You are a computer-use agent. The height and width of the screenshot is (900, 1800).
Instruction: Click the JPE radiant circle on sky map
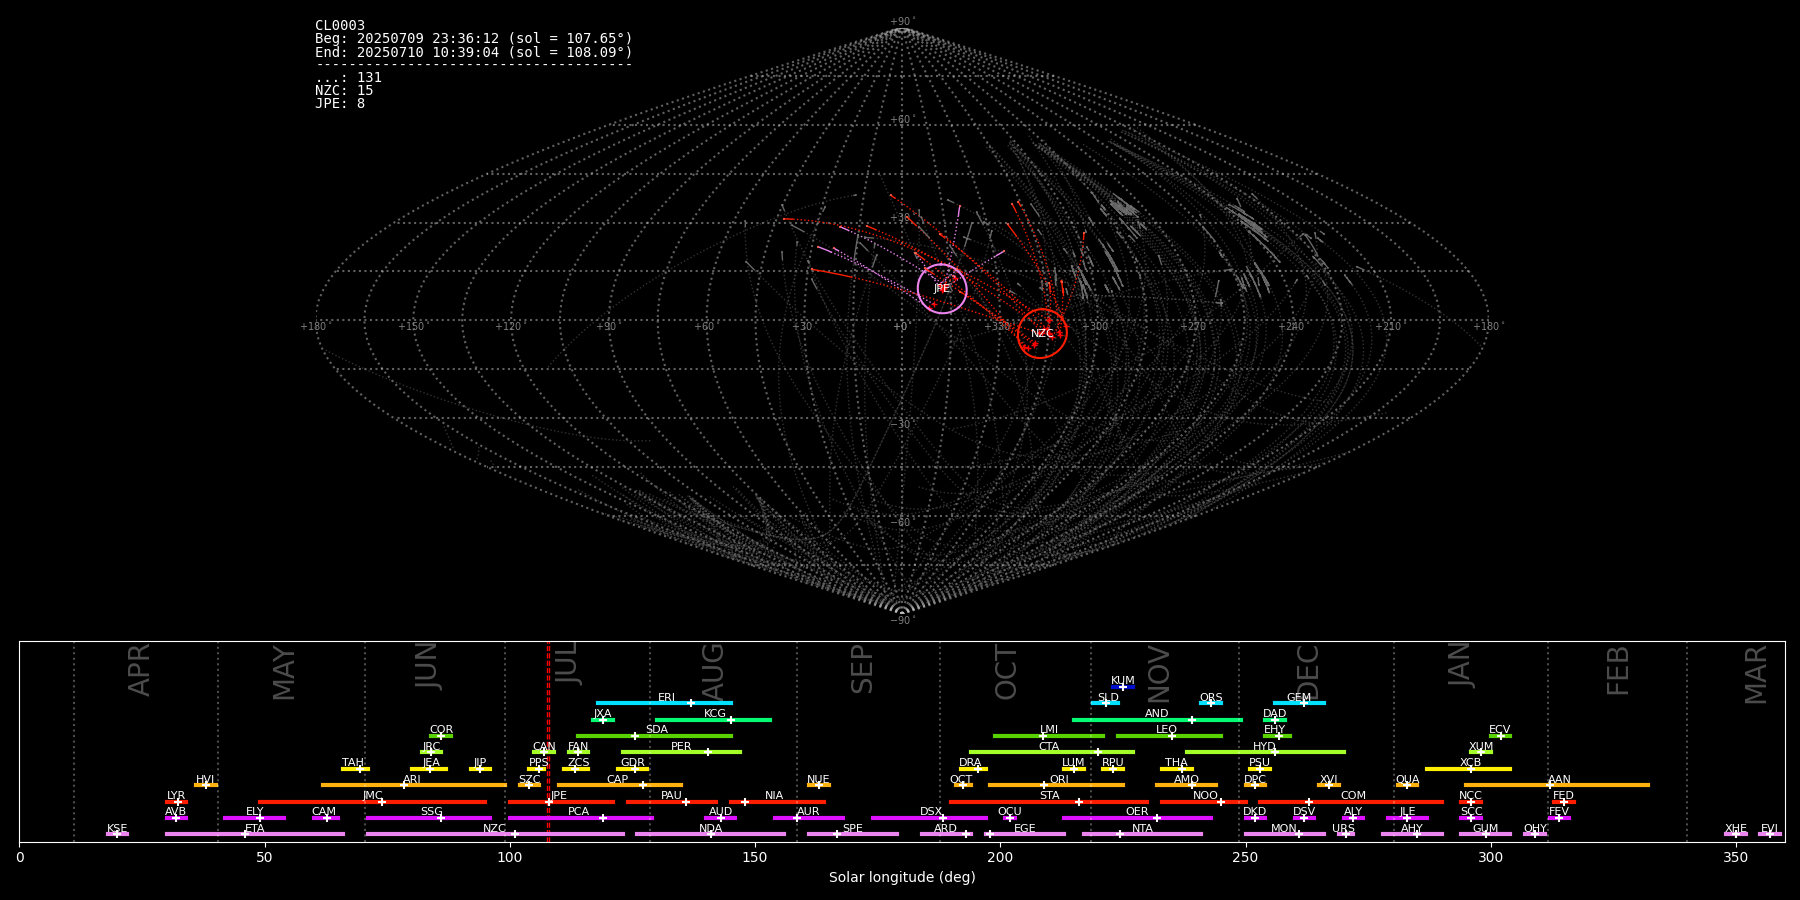click(x=942, y=289)
